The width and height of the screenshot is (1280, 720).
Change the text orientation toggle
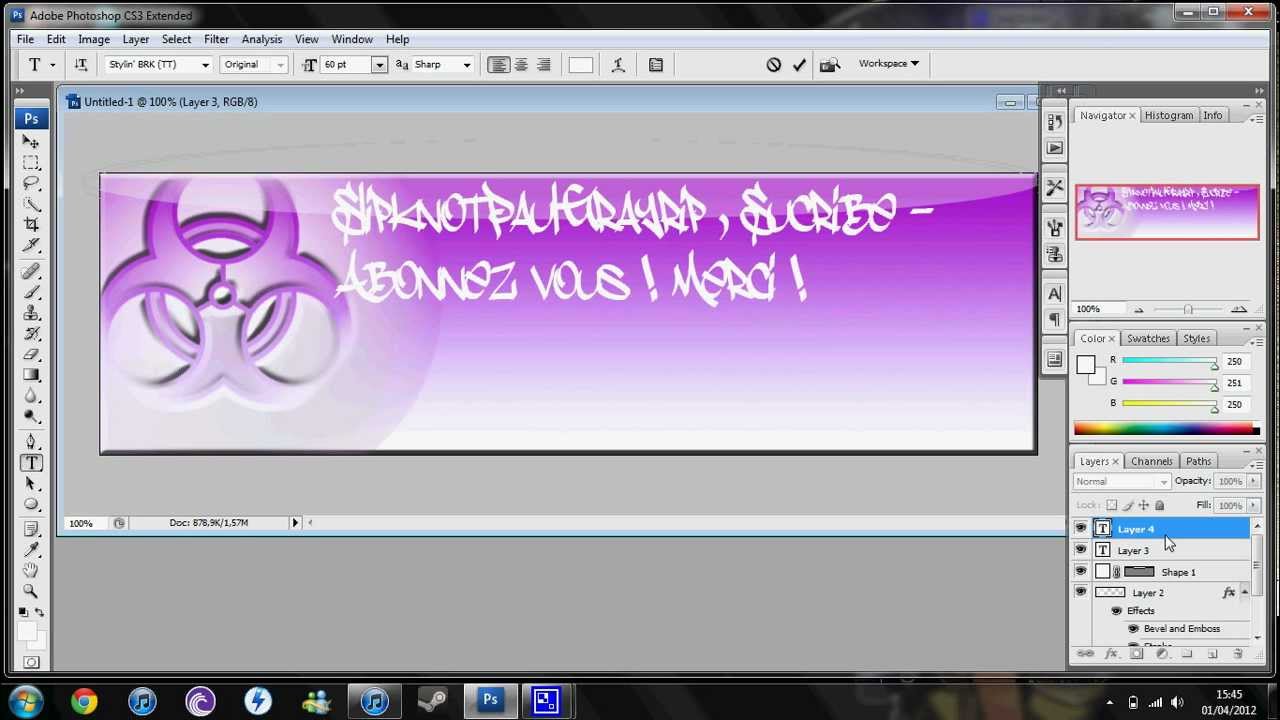coord(81,65)
